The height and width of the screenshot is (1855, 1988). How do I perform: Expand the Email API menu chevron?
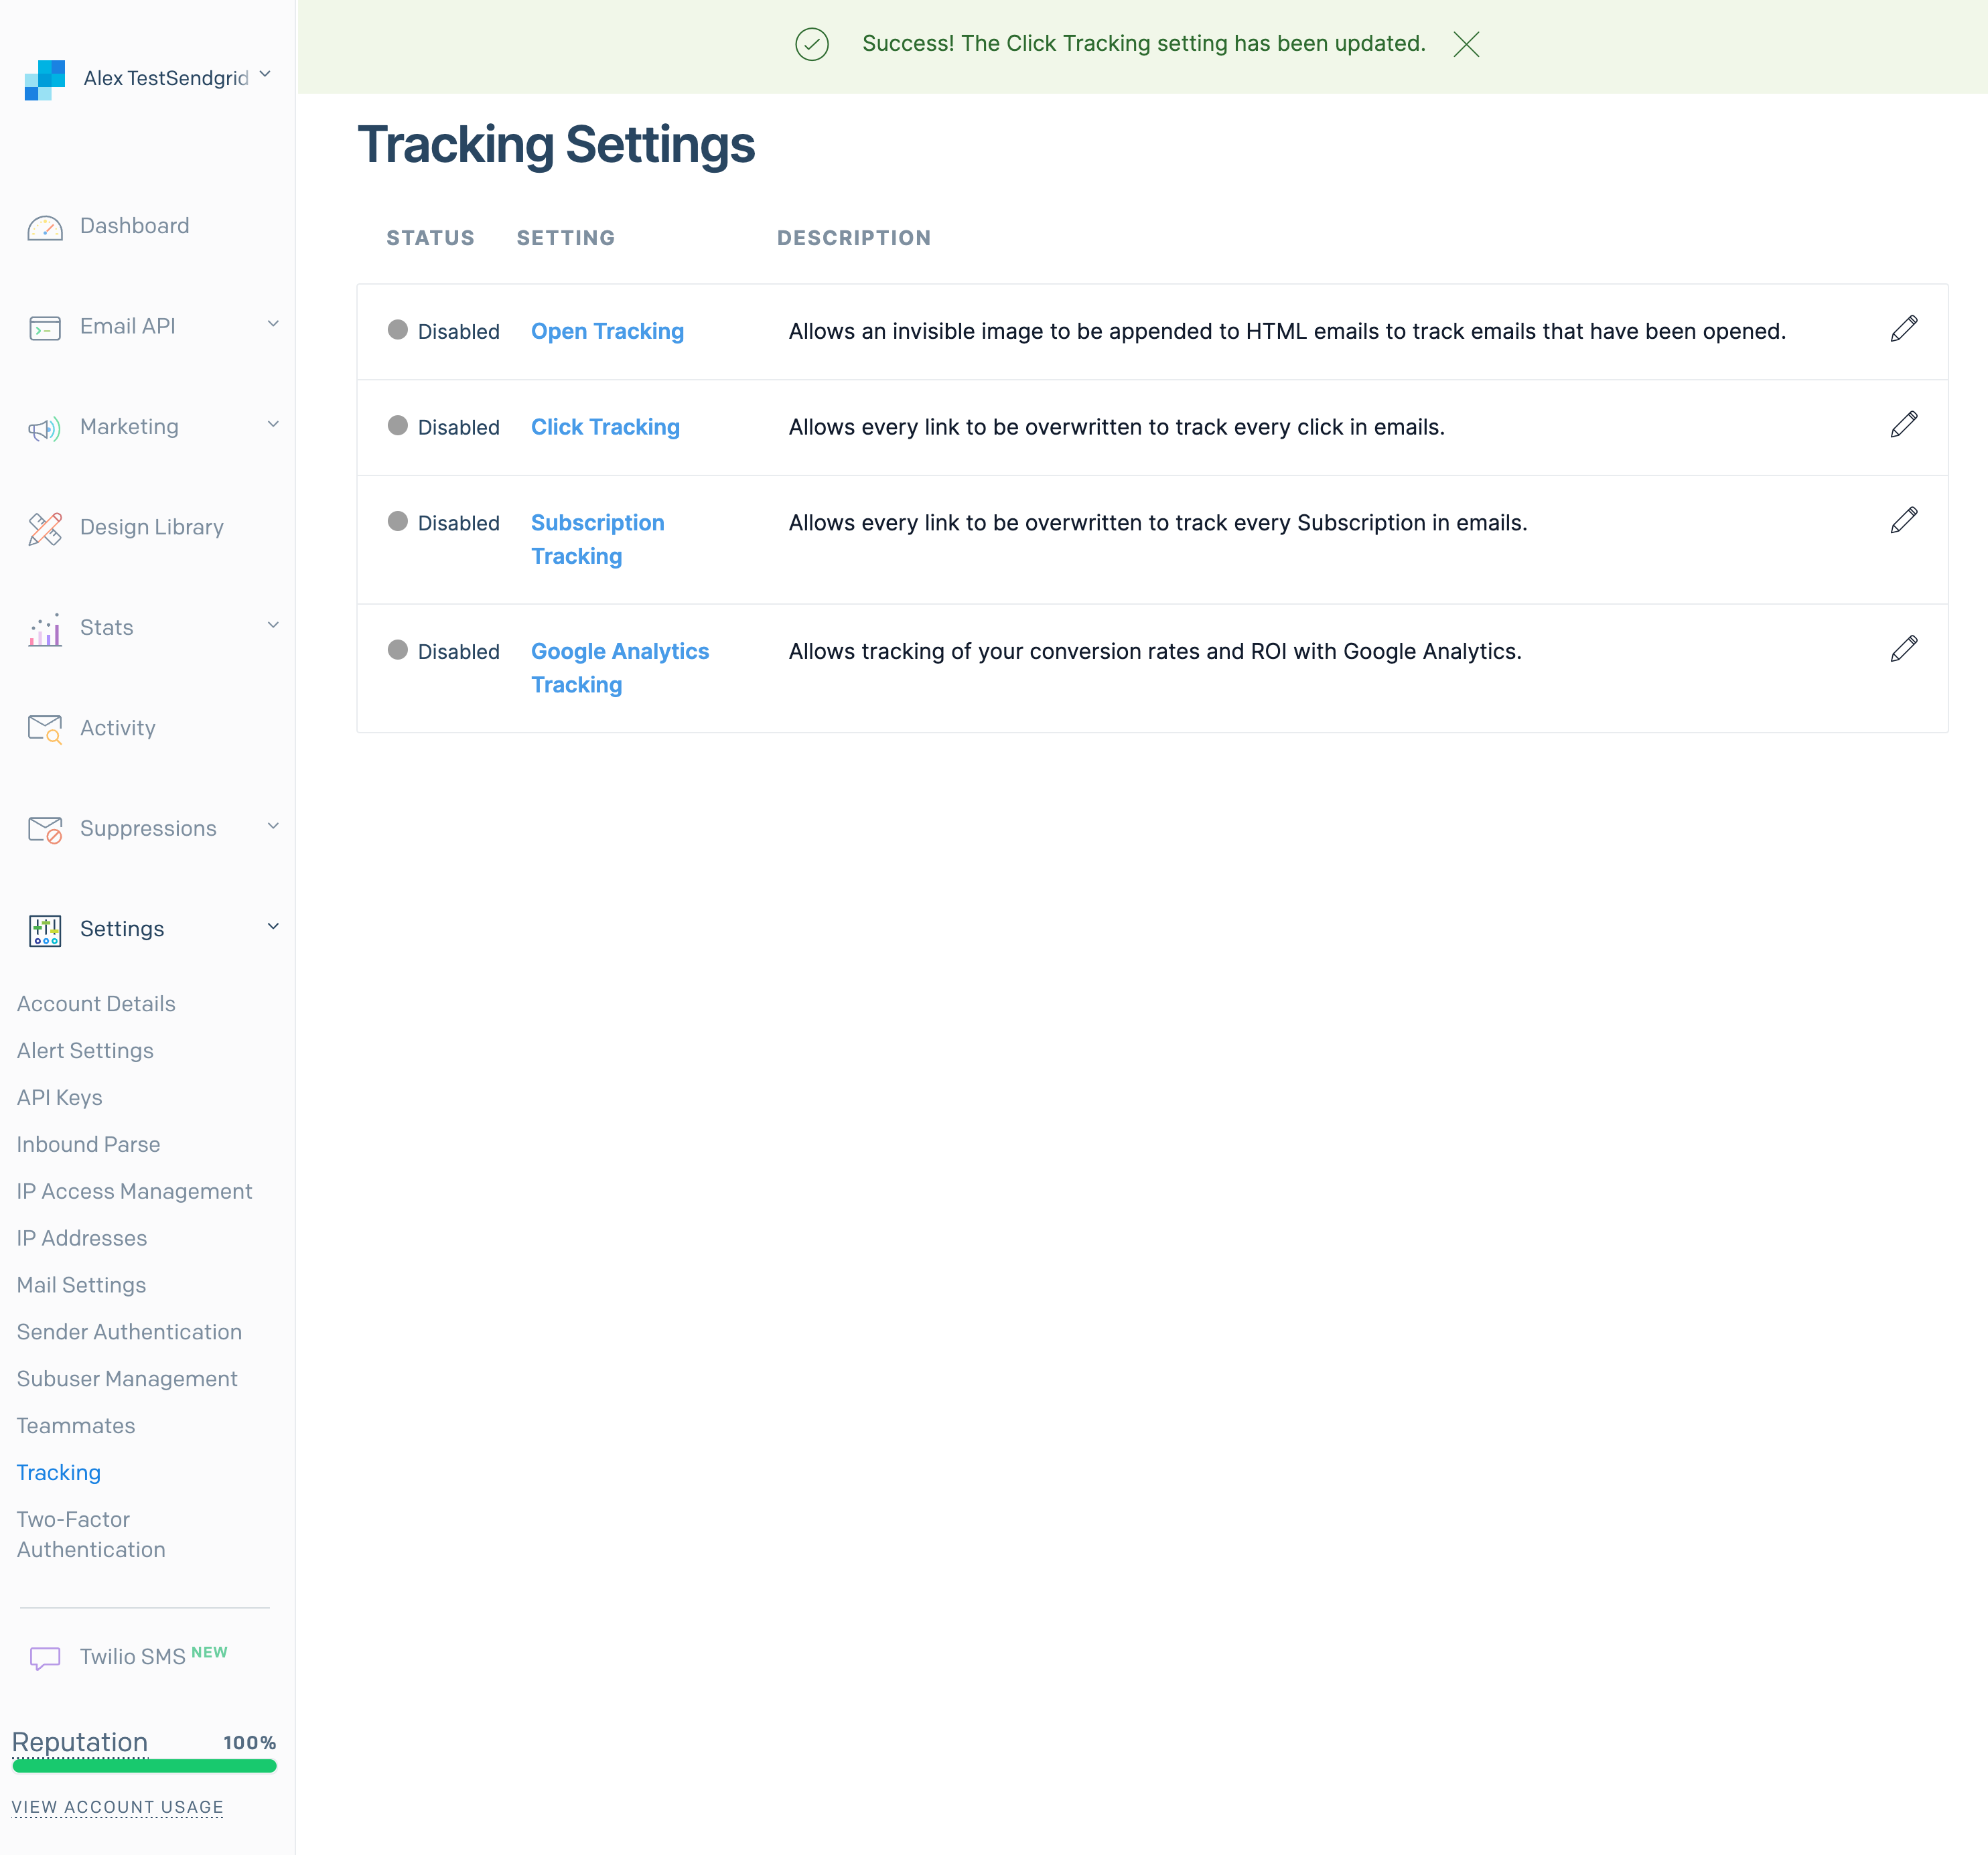273,324
